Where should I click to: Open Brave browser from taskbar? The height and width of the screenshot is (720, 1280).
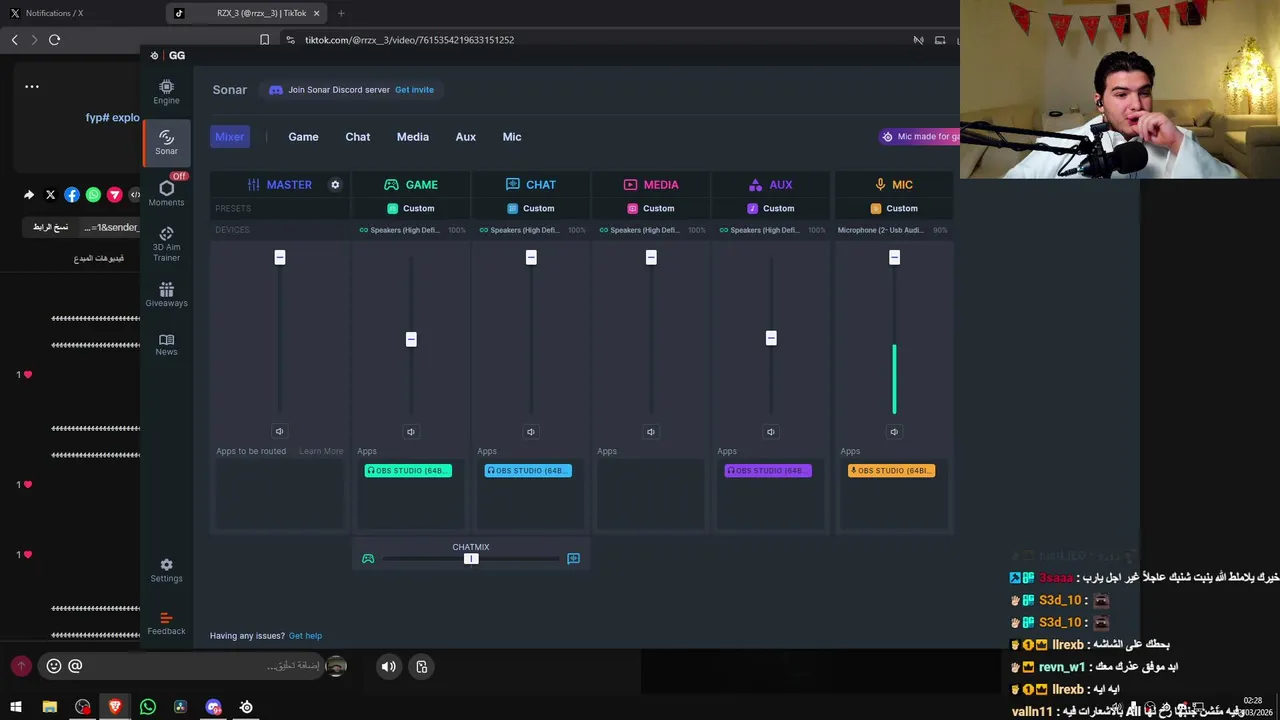coord(115,707)
